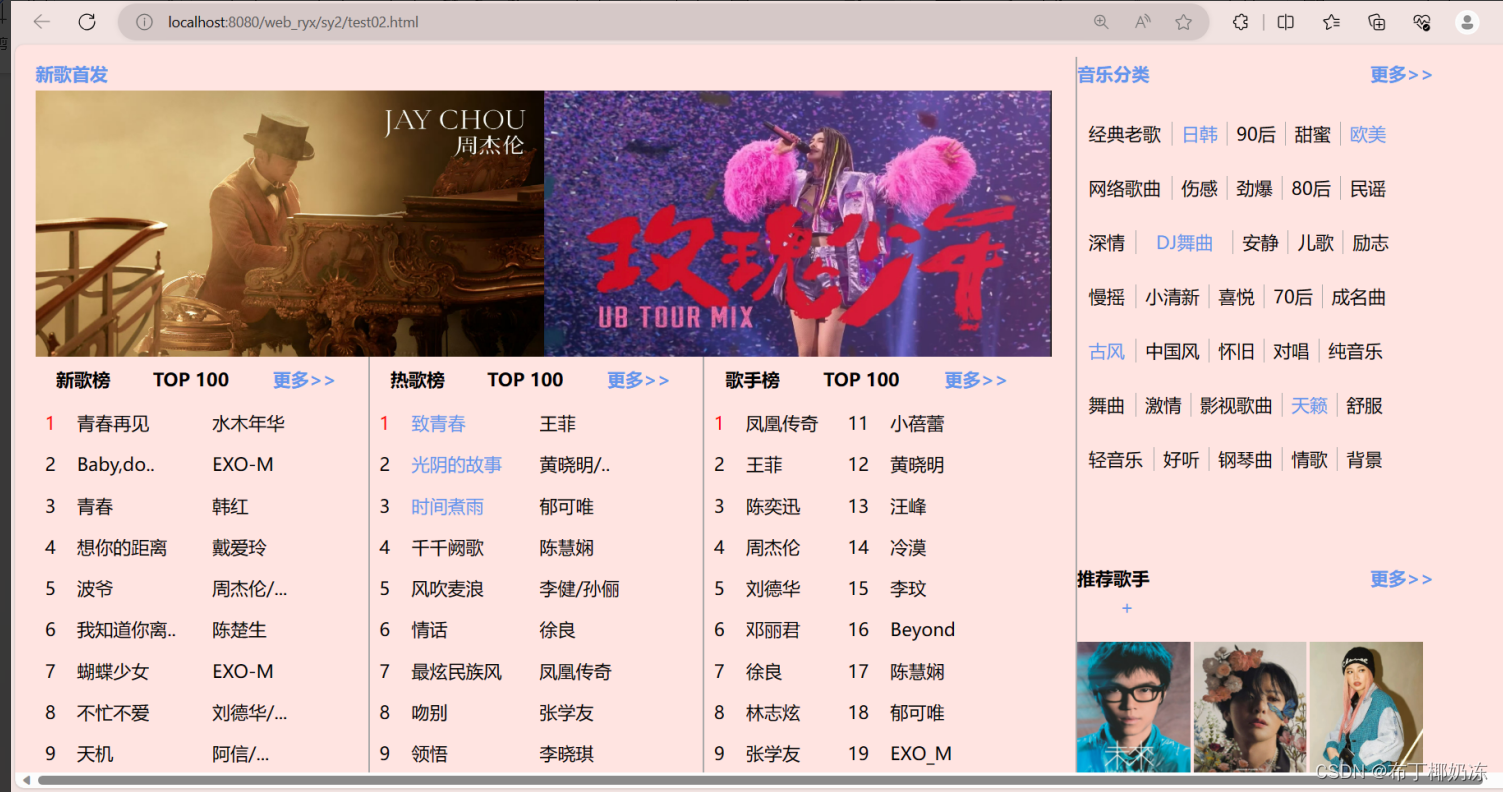Click singer 邓丽君 in 歌手榜

click(x=773, y=630)
